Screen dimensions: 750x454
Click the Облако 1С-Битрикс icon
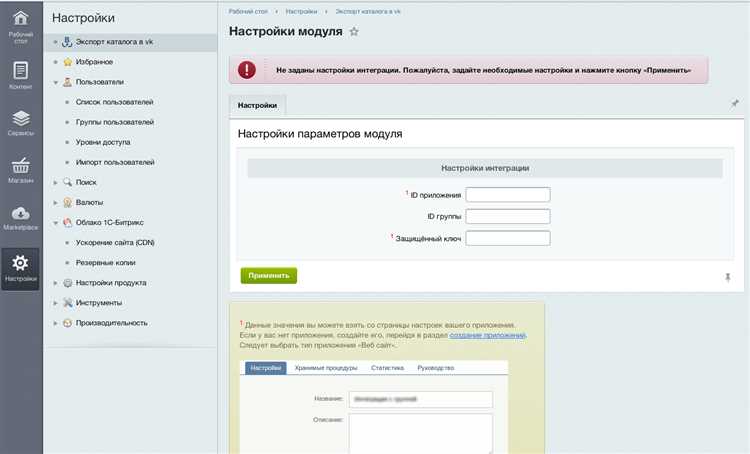[x=67, y=222]
